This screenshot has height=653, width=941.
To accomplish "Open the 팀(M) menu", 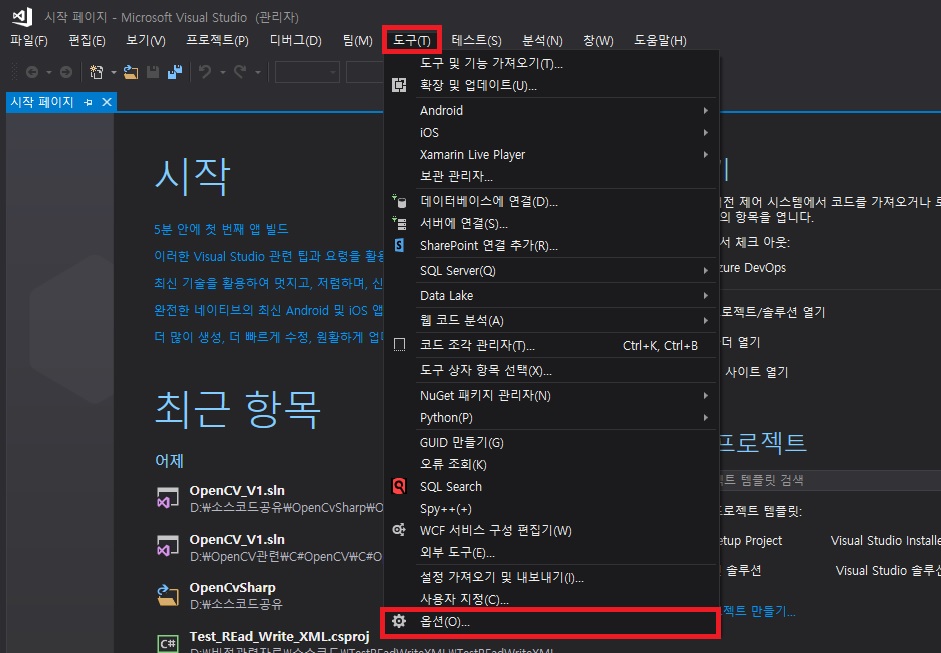I will point(358,40).
